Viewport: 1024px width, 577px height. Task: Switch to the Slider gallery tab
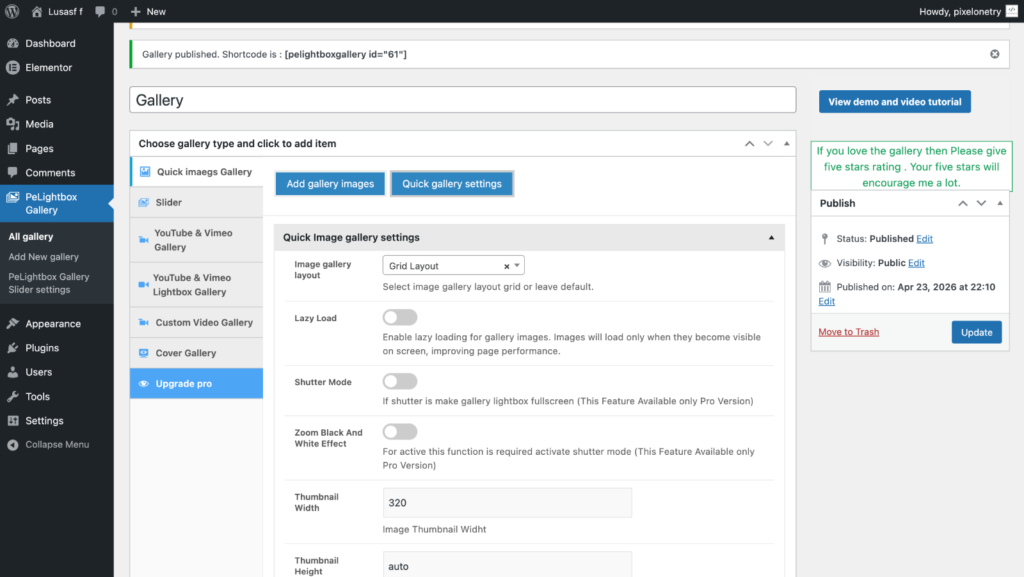coord(168,202)
